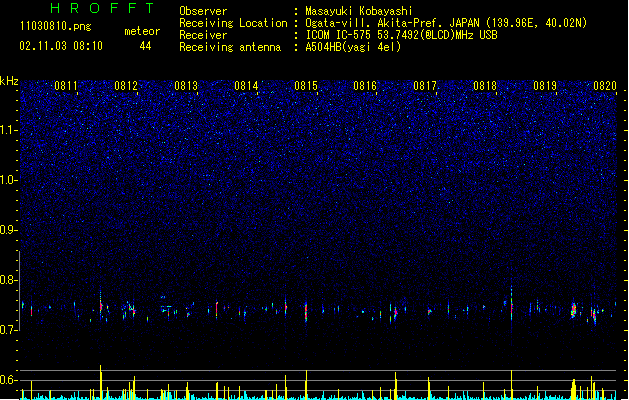Click the 0812 time marker

pyautogui.click(x=126, y=86)
